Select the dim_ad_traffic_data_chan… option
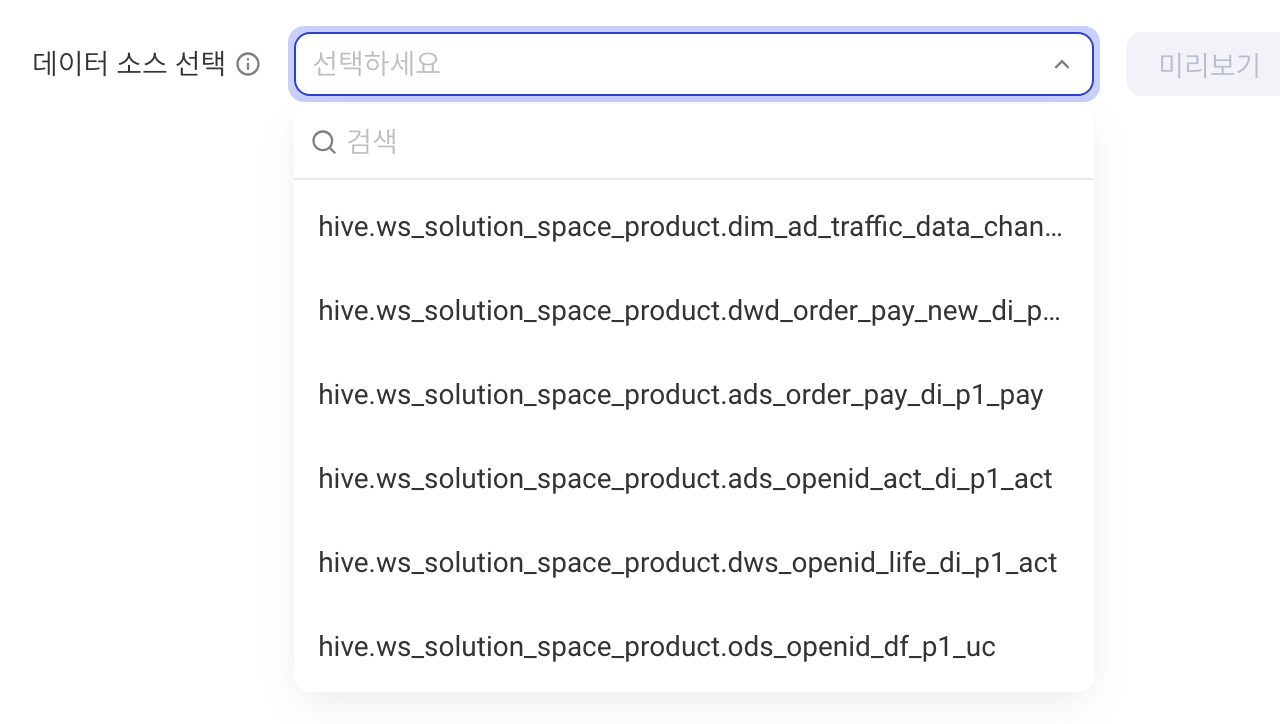Screen dimensions: 1280x724 694,227
